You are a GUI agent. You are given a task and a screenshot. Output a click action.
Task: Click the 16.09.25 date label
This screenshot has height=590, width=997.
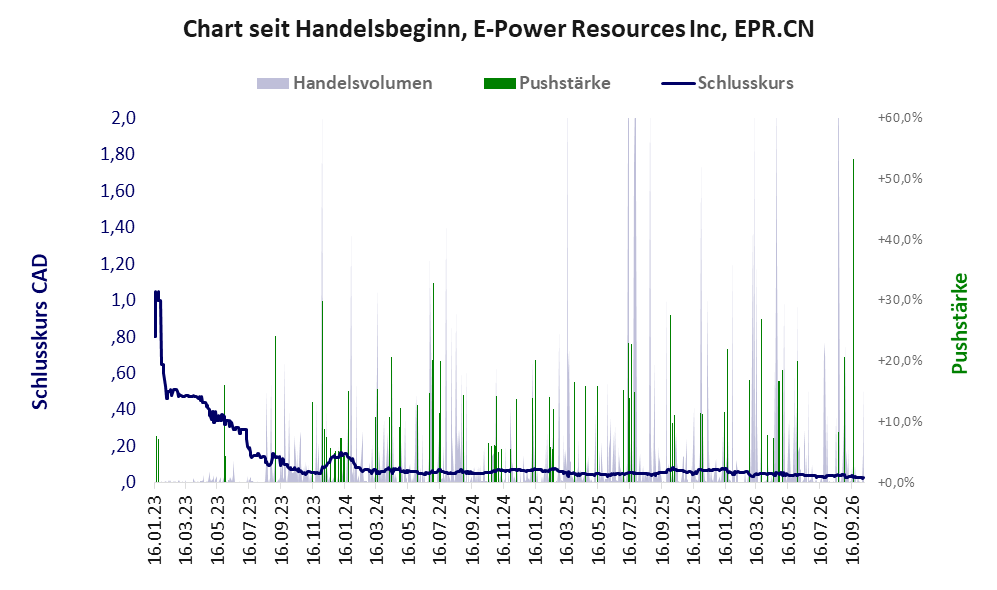663,529
